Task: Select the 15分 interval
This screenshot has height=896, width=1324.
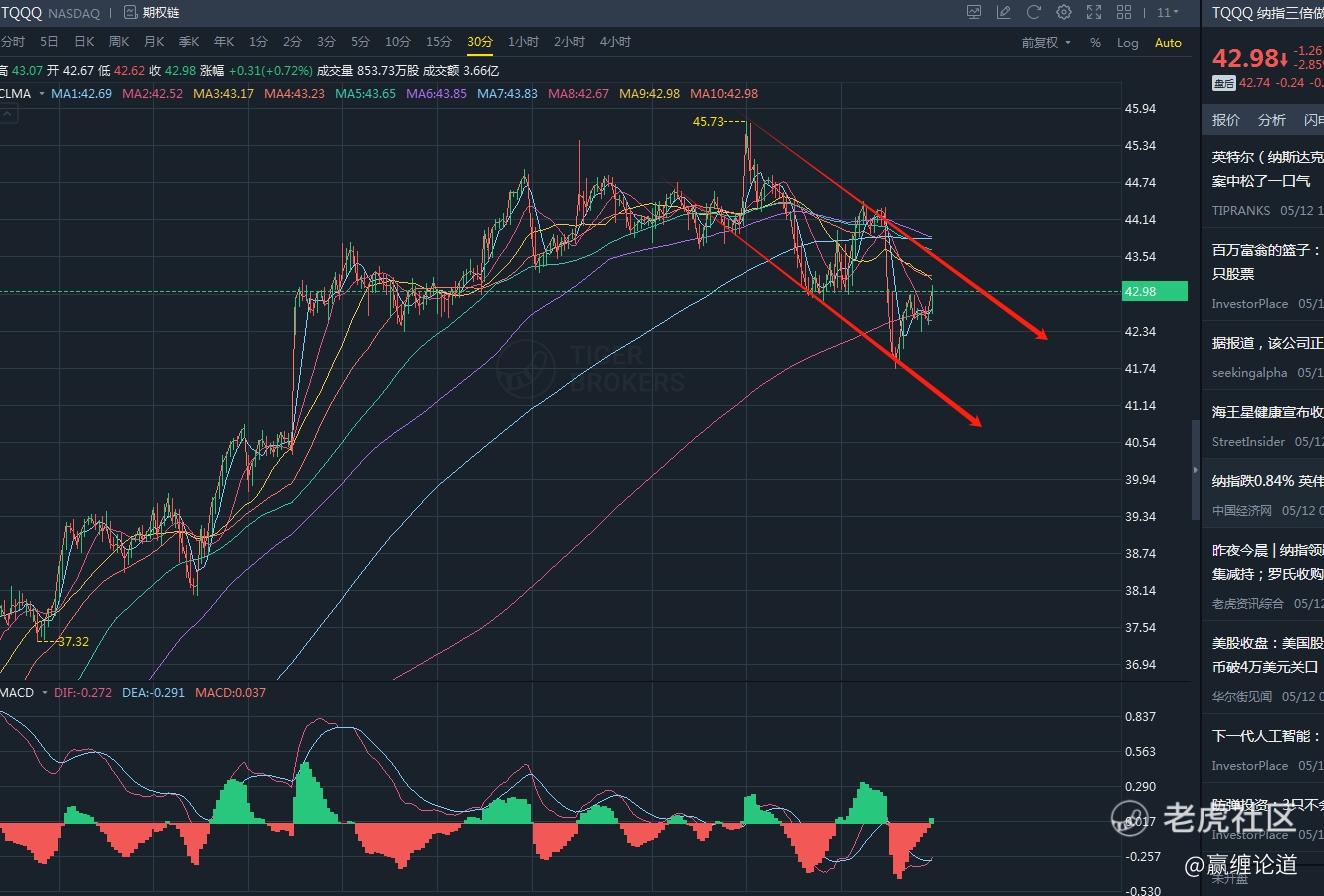Action: click(439, 42)
